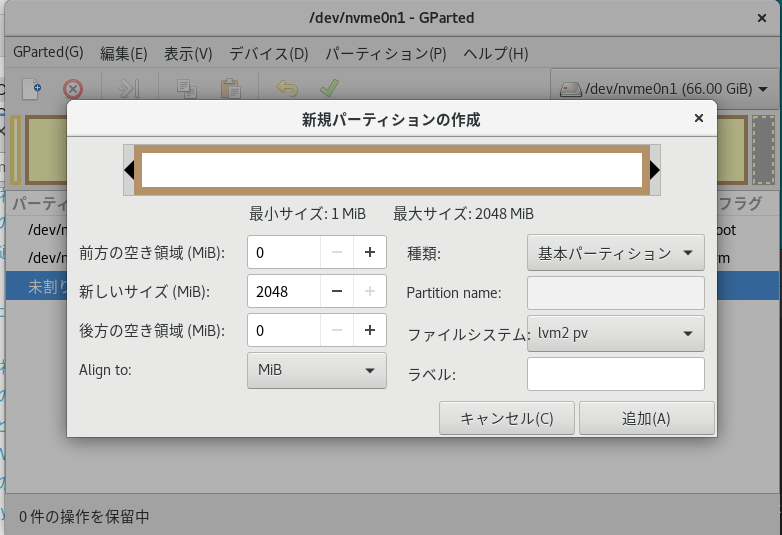This screenshot has height=535, width=782.
Task: Click the partition size preview bar
Action: click(x=390, y=170)
